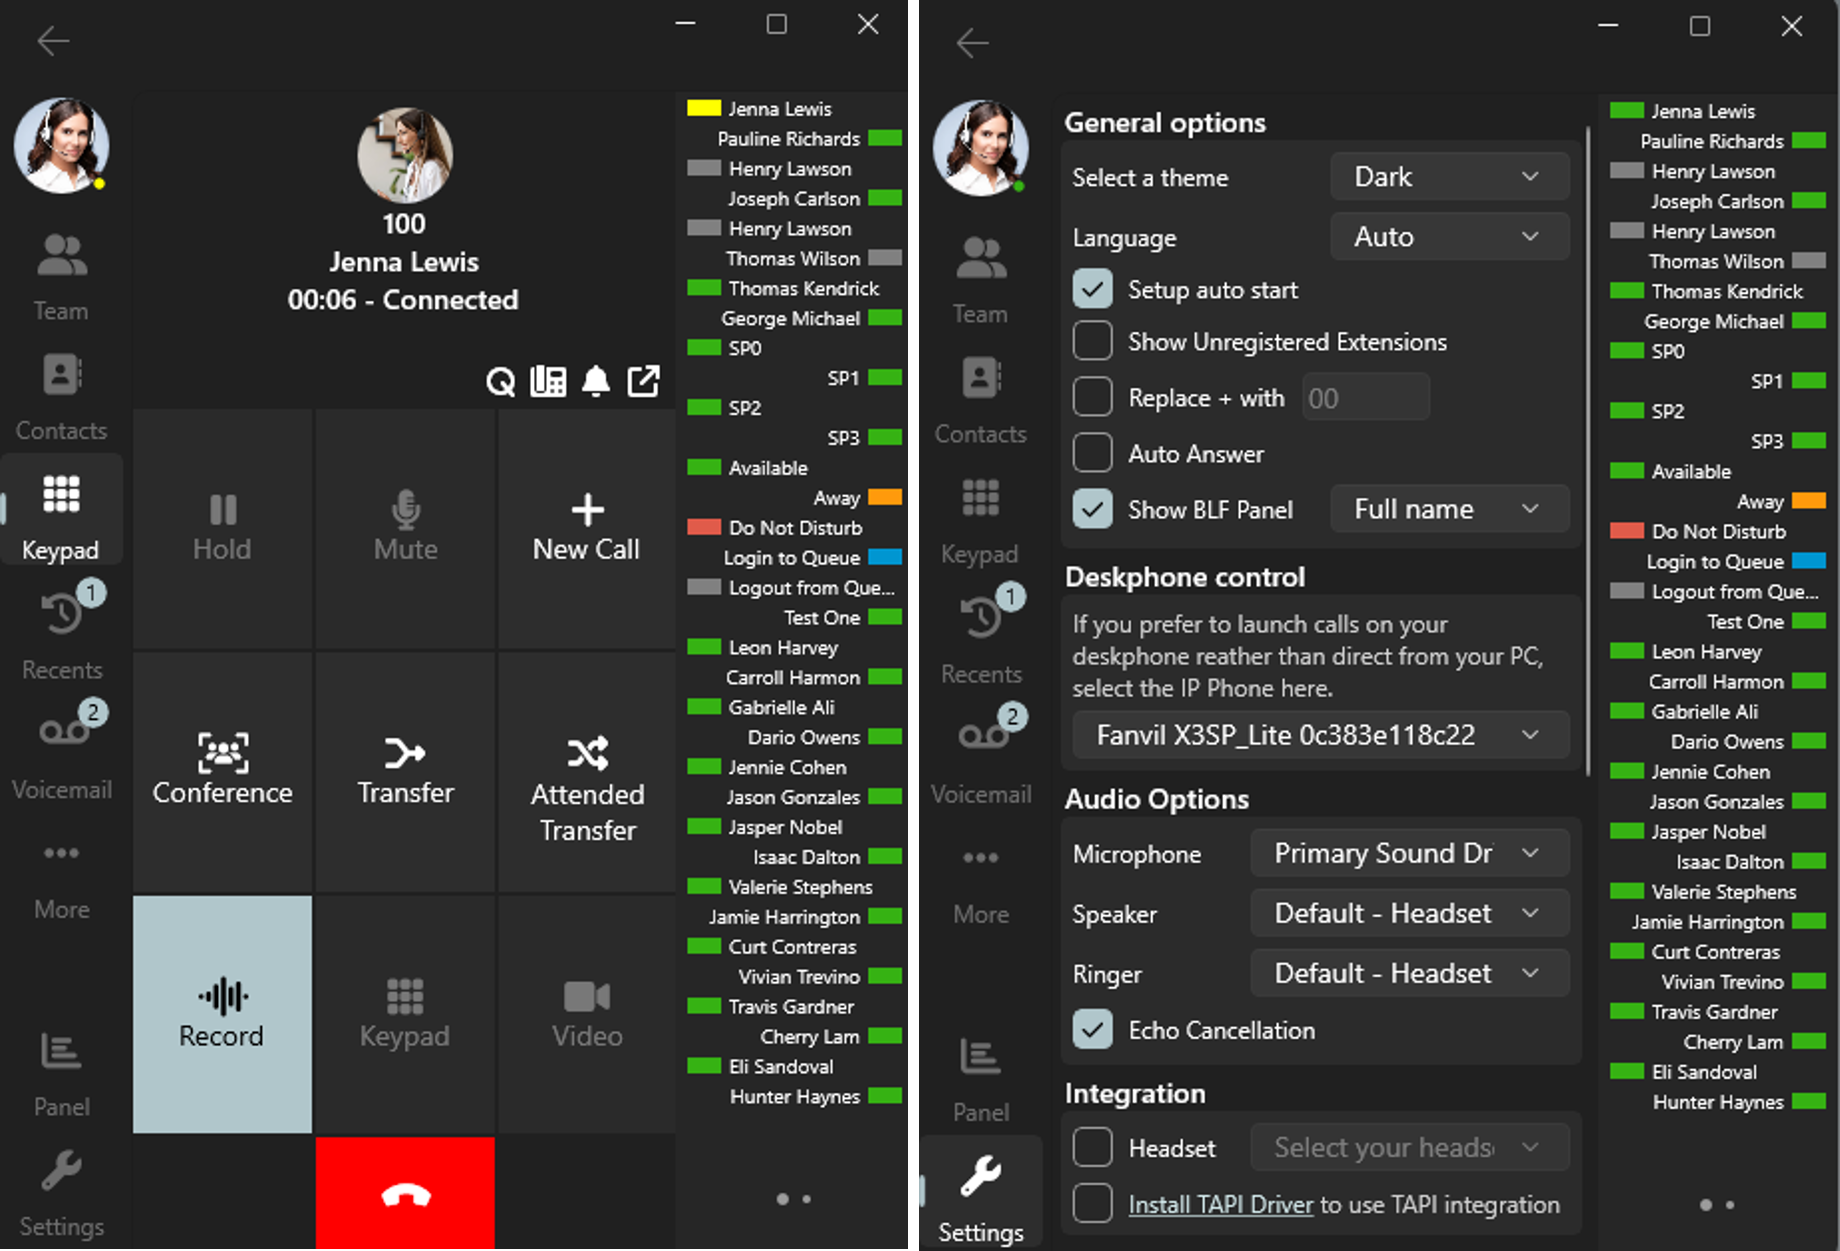
Task: Hang up with the red end-call button
Action: coord(405,1193)
